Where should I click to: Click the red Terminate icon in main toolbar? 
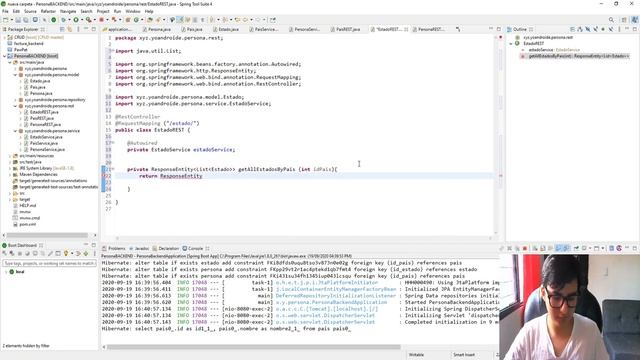[102, 20]
